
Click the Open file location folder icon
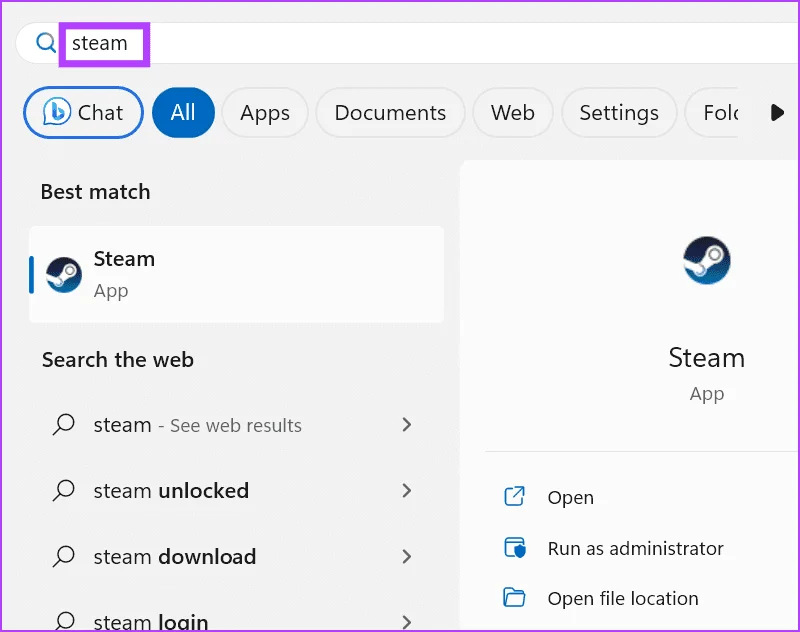[x=514, y=597]
